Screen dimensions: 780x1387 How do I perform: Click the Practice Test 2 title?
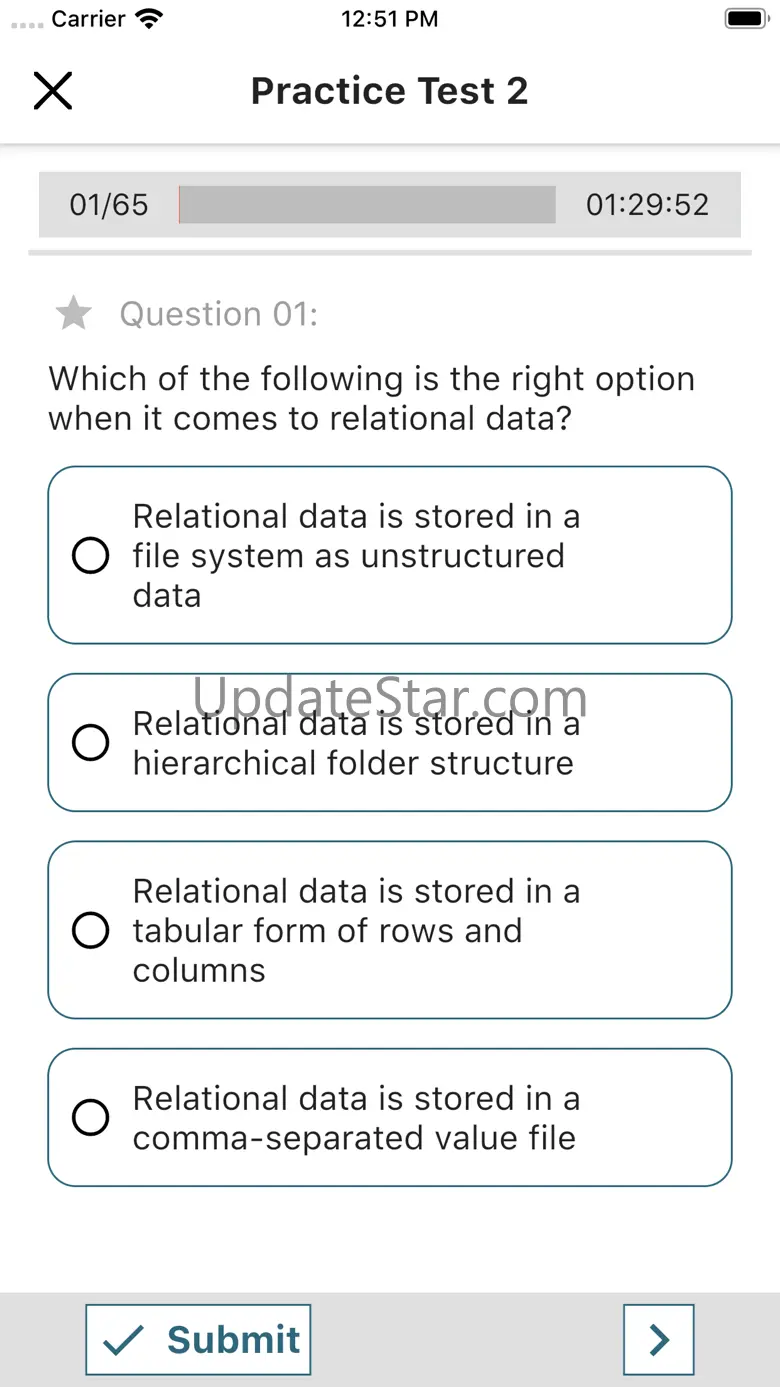coord(389,91)
